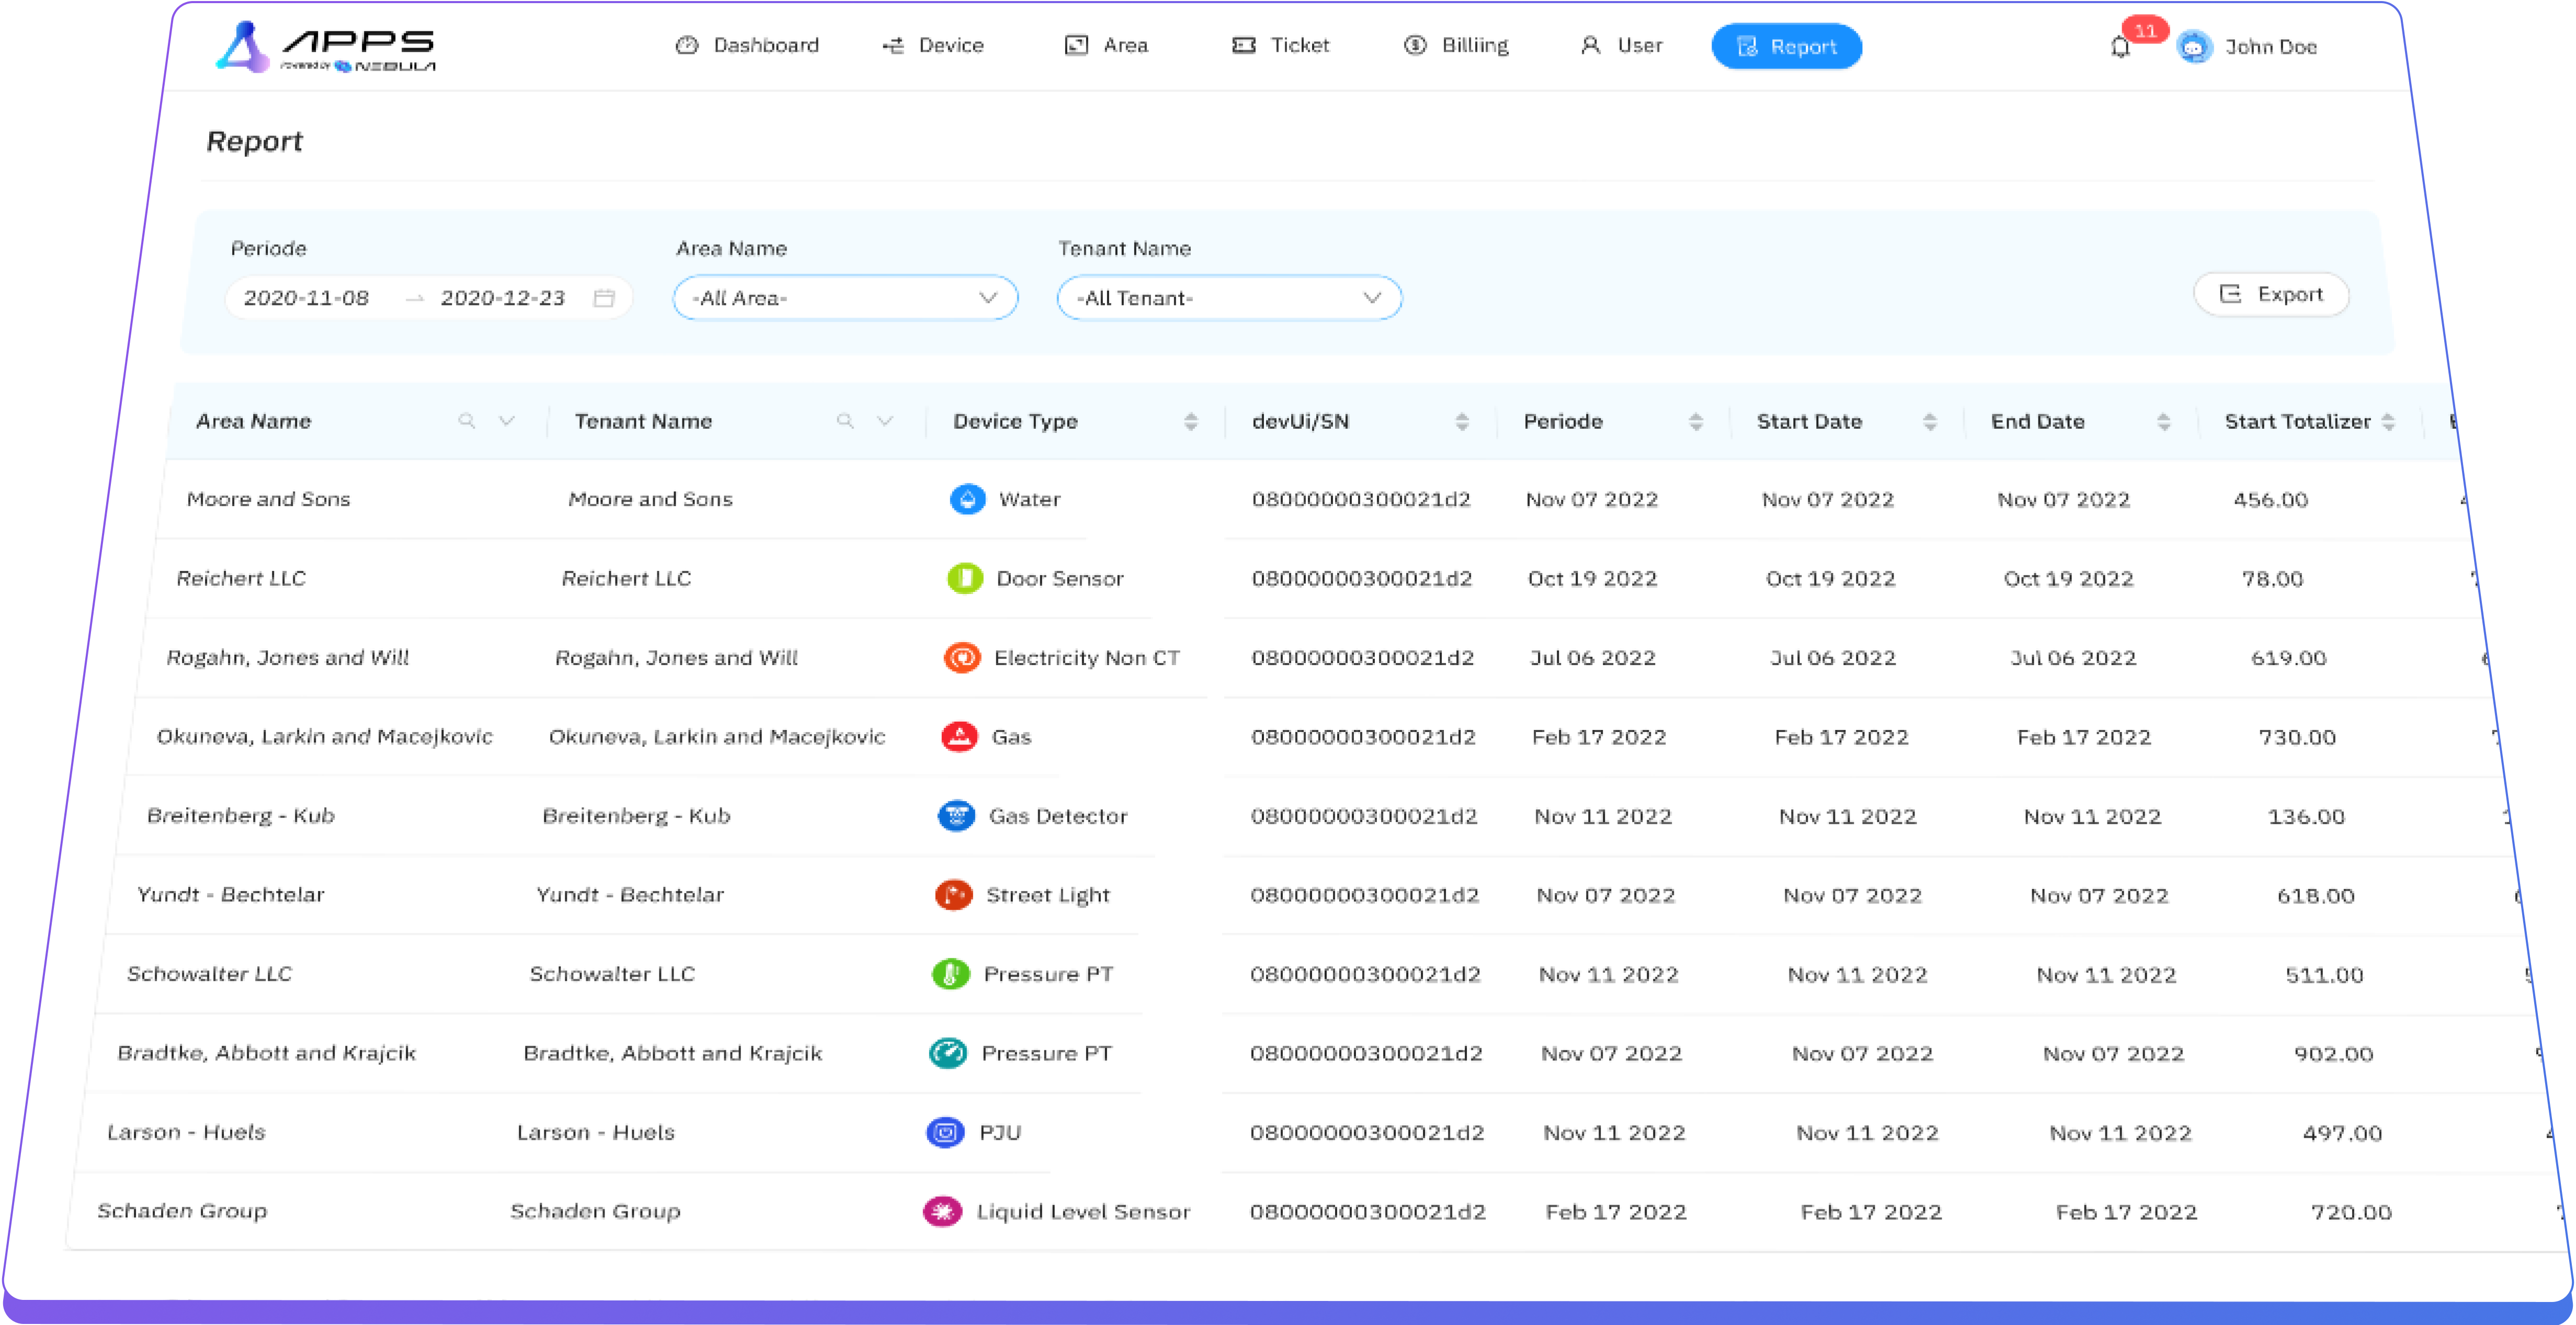Switch to User page

(x=1621, y=45)
